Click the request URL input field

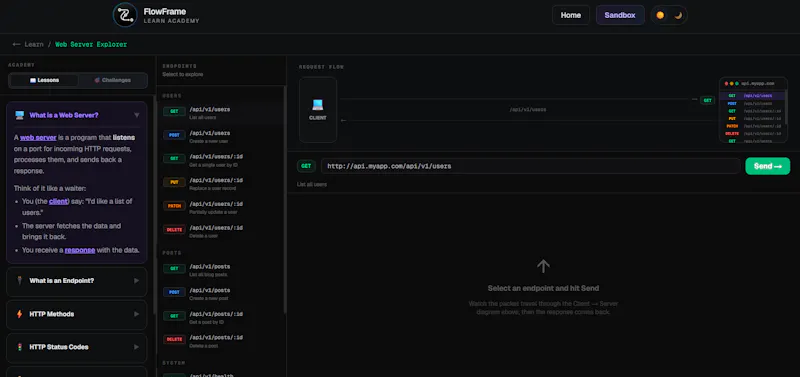[x=531, y=166]
